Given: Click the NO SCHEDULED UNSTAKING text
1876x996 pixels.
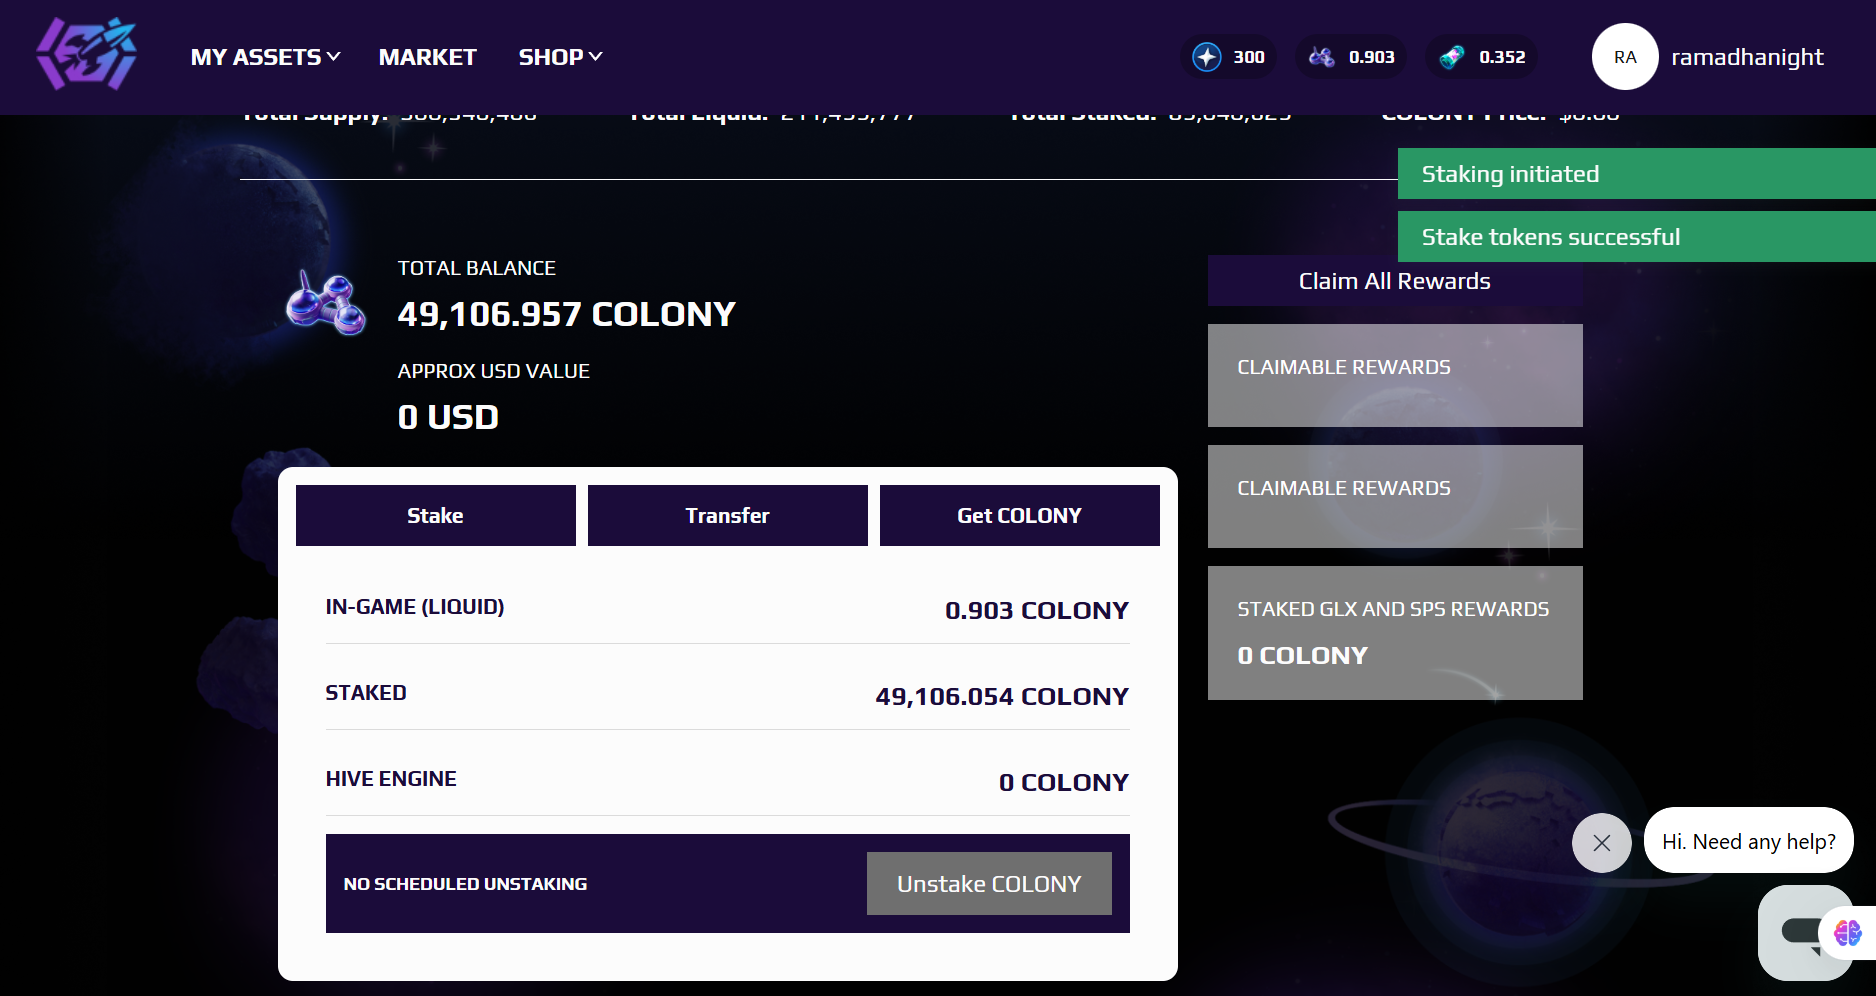Looking at the screenshot, I should 465,884.
